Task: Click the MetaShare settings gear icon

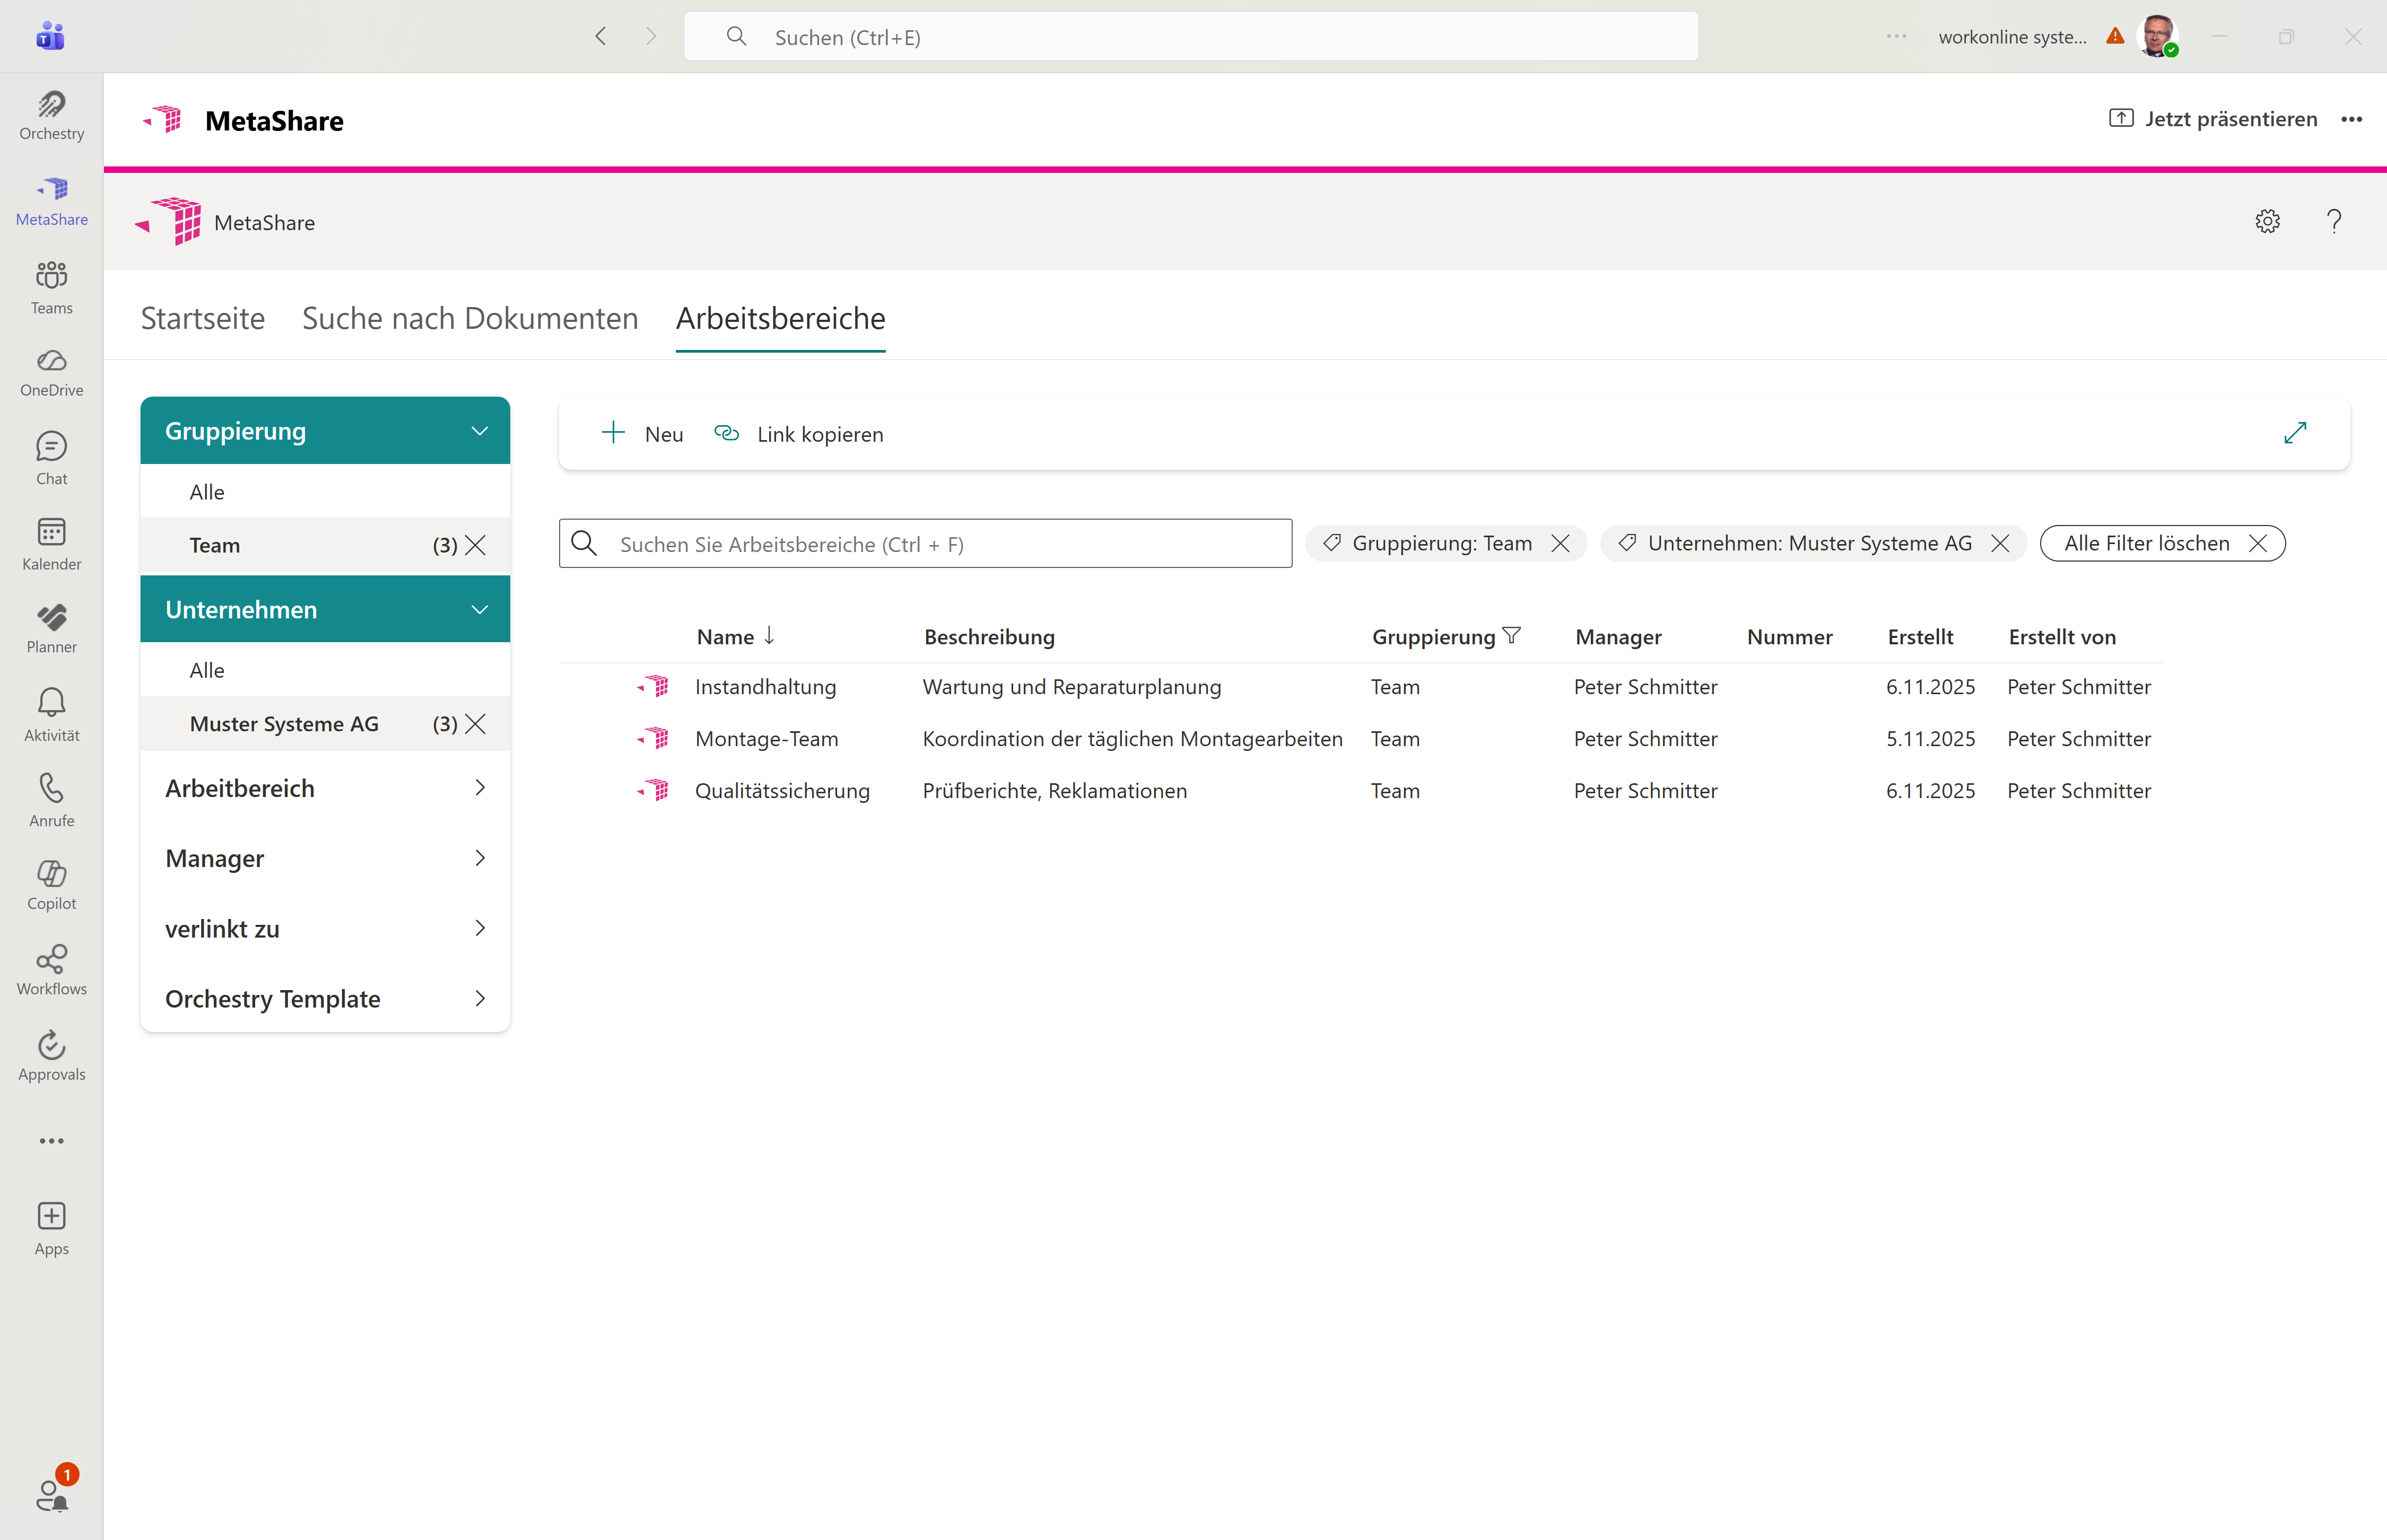Action: 2267,221
